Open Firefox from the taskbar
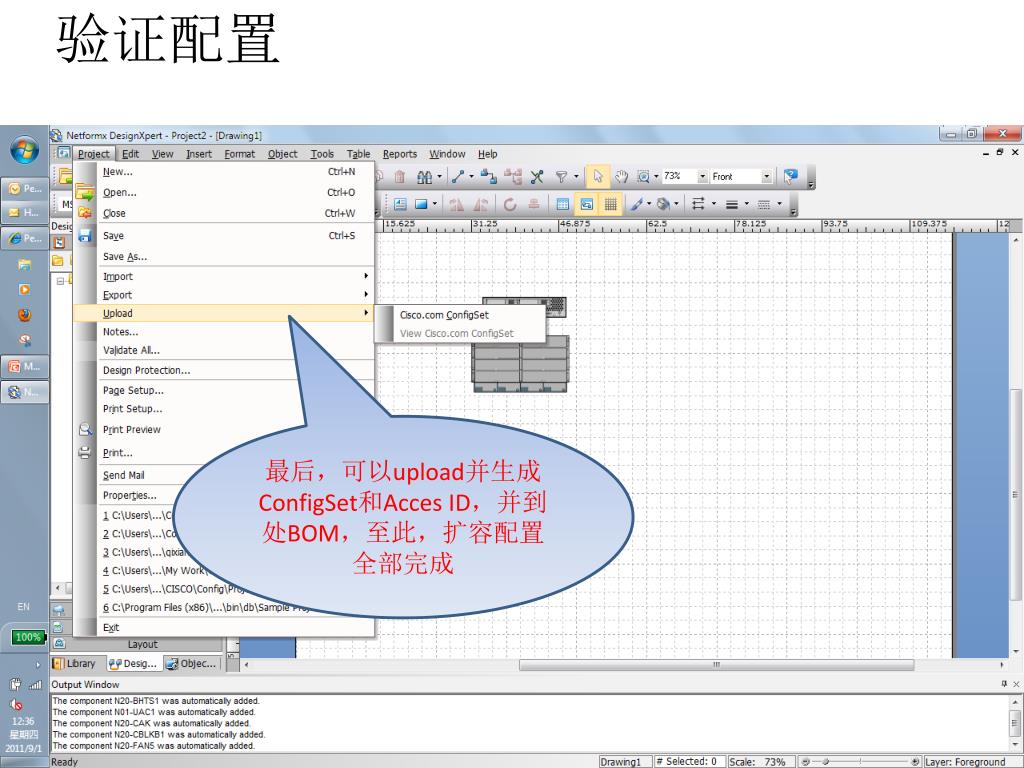 pos(24,315)
